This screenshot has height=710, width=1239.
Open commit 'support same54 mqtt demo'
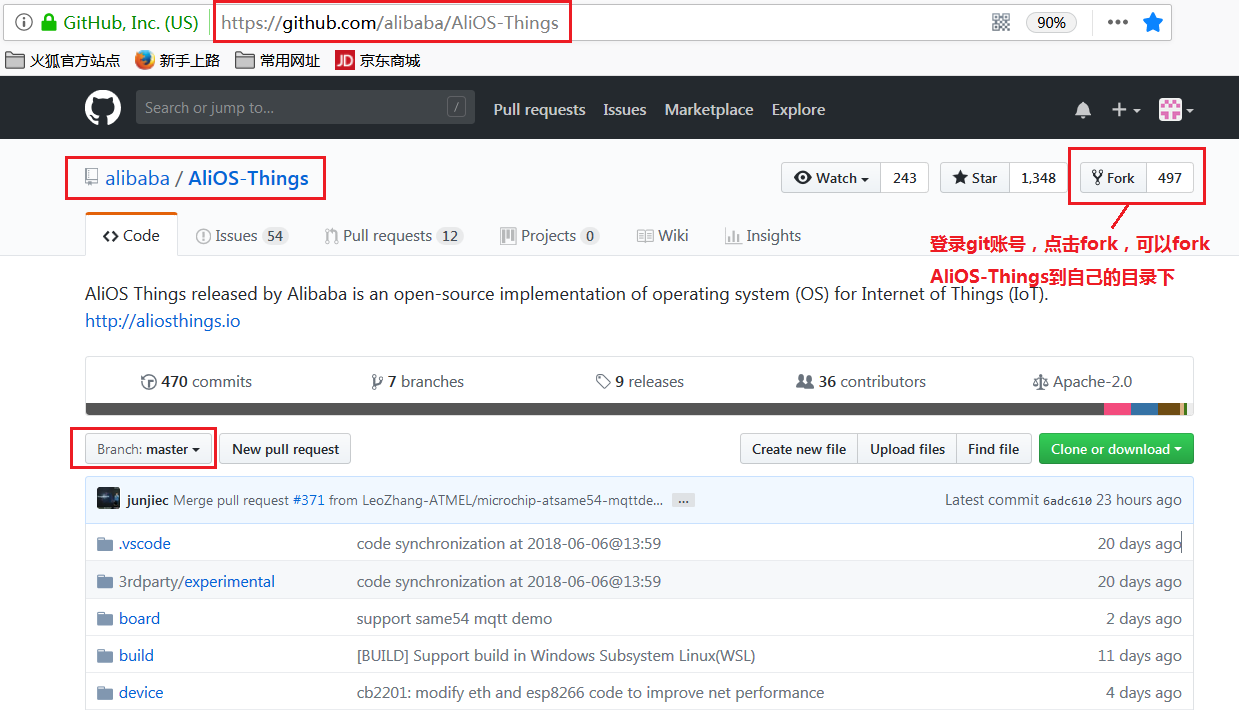pyautogui.click(x=454, y=618)
